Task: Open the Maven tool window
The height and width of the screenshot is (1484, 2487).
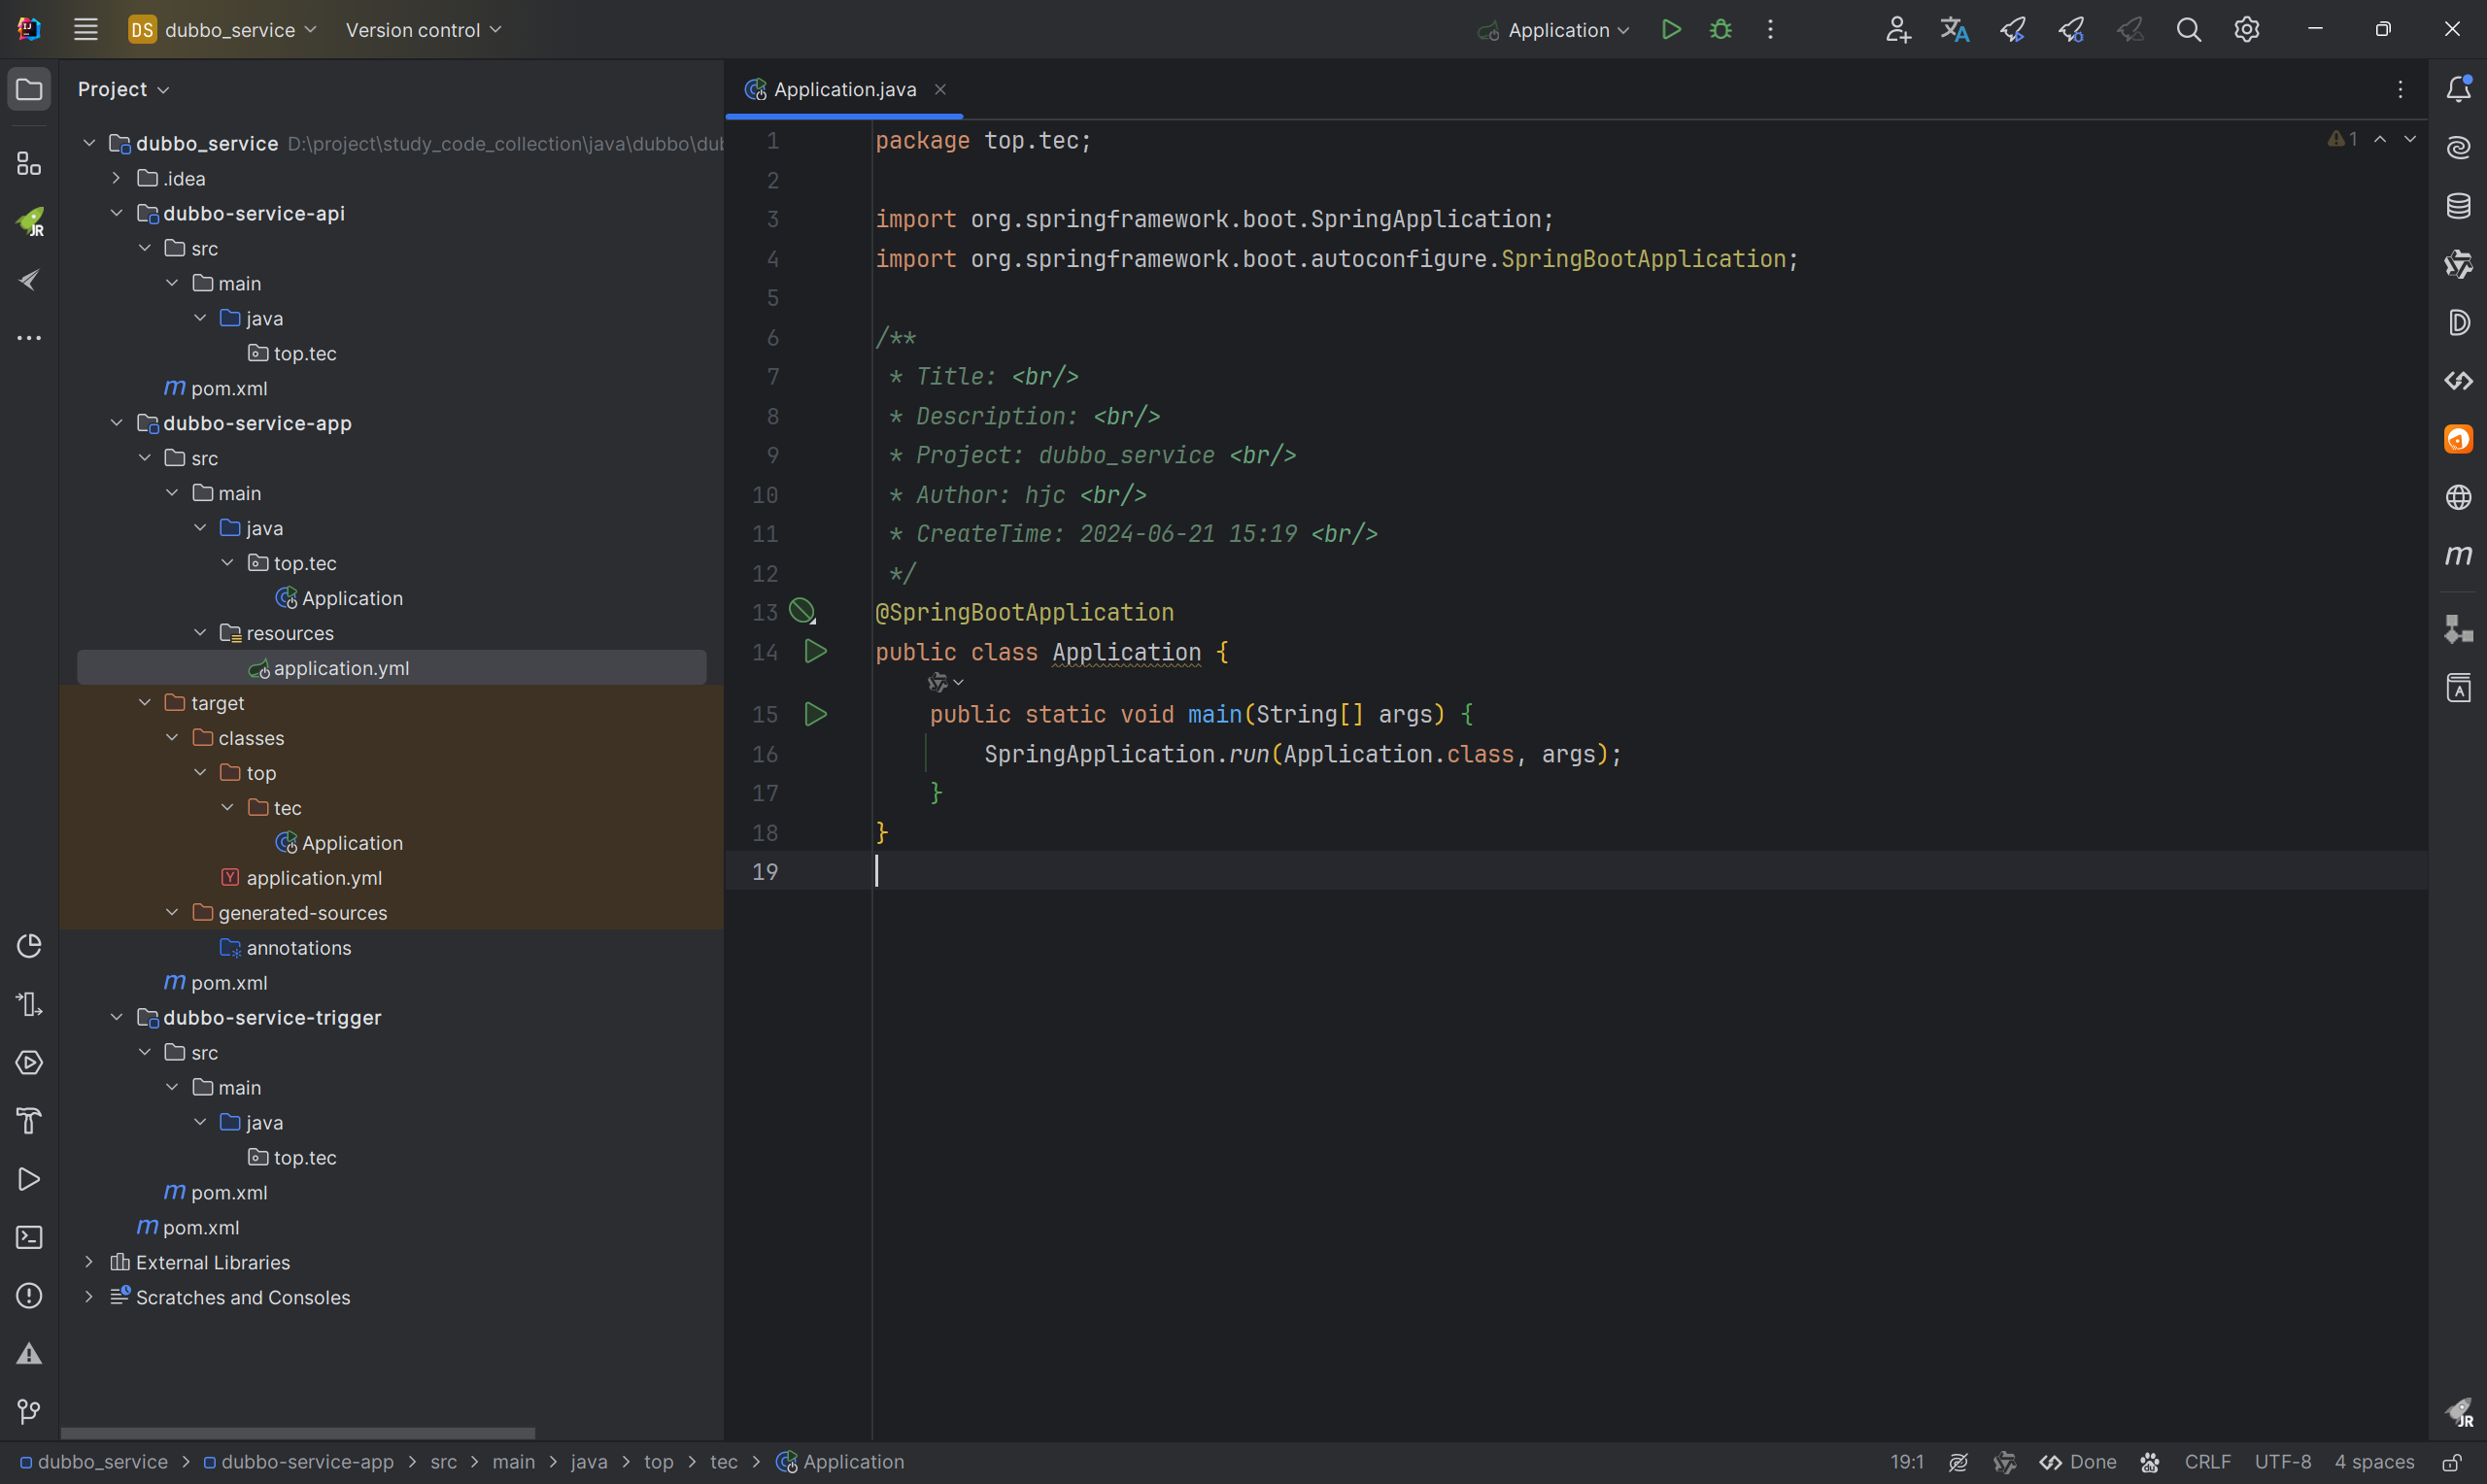Action: click(2458, 555)
